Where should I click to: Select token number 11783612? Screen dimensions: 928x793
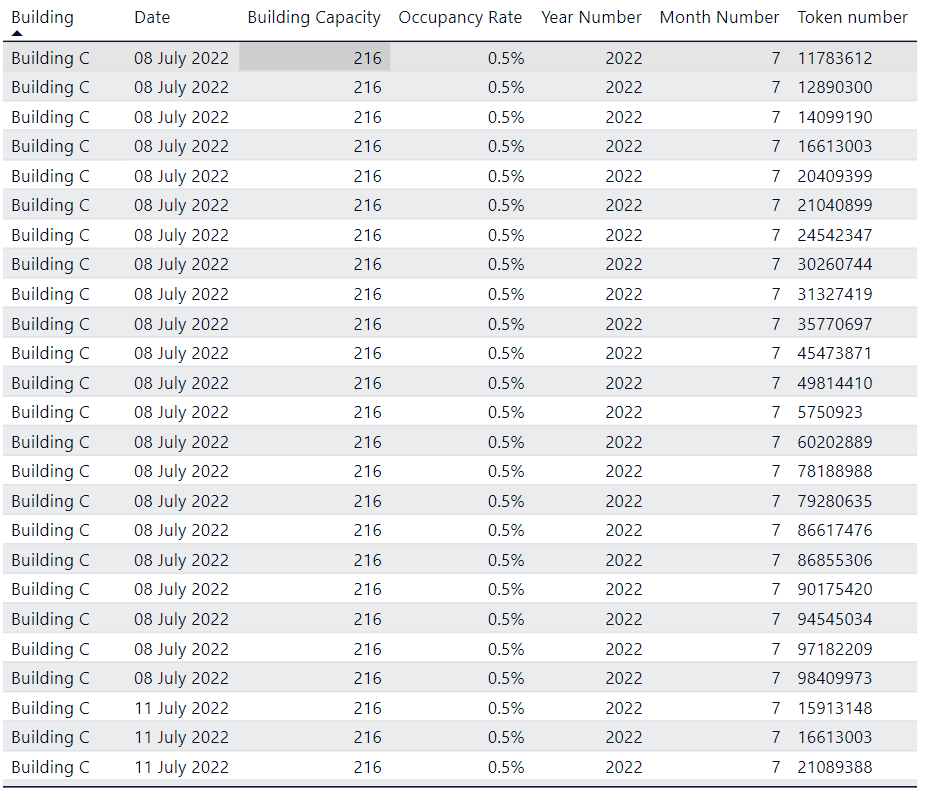[x=834, y=59]
